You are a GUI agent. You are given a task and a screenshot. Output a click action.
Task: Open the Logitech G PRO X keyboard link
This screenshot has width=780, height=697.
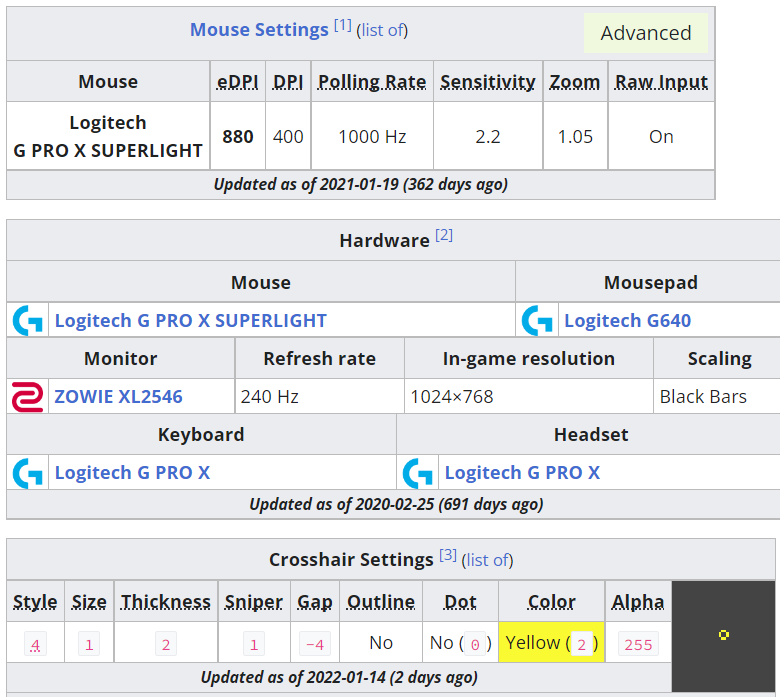point(132,473)
